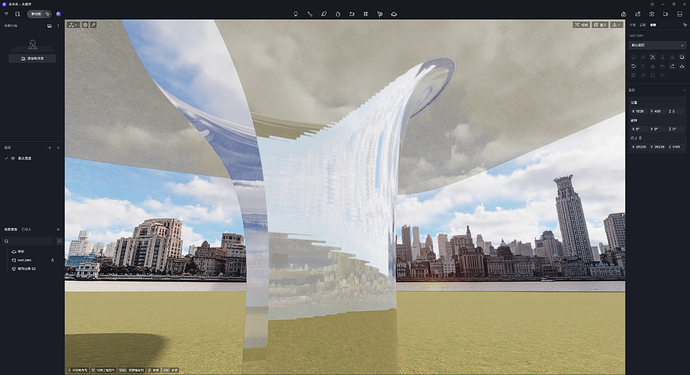Click the home icon at top right
The width and height of the screenshot is (690, 375).
point(624,14)
